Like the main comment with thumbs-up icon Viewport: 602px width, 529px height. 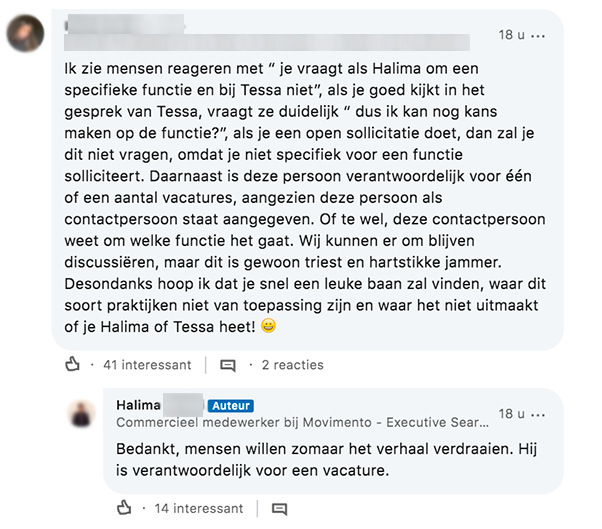[72, 365]
